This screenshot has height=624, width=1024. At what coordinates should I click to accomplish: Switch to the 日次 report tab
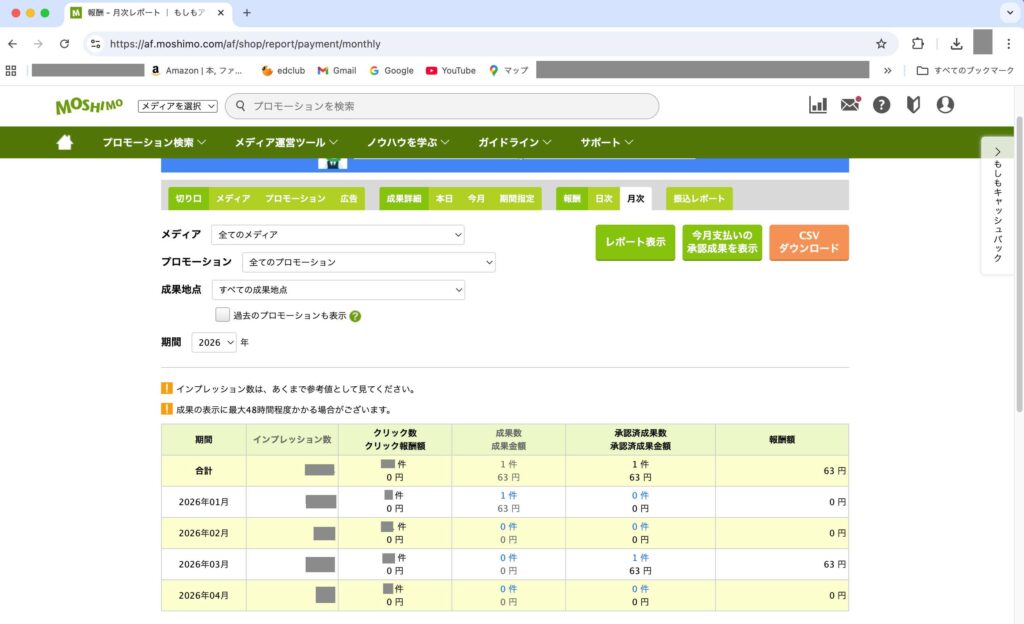click(x=603, y=199)
